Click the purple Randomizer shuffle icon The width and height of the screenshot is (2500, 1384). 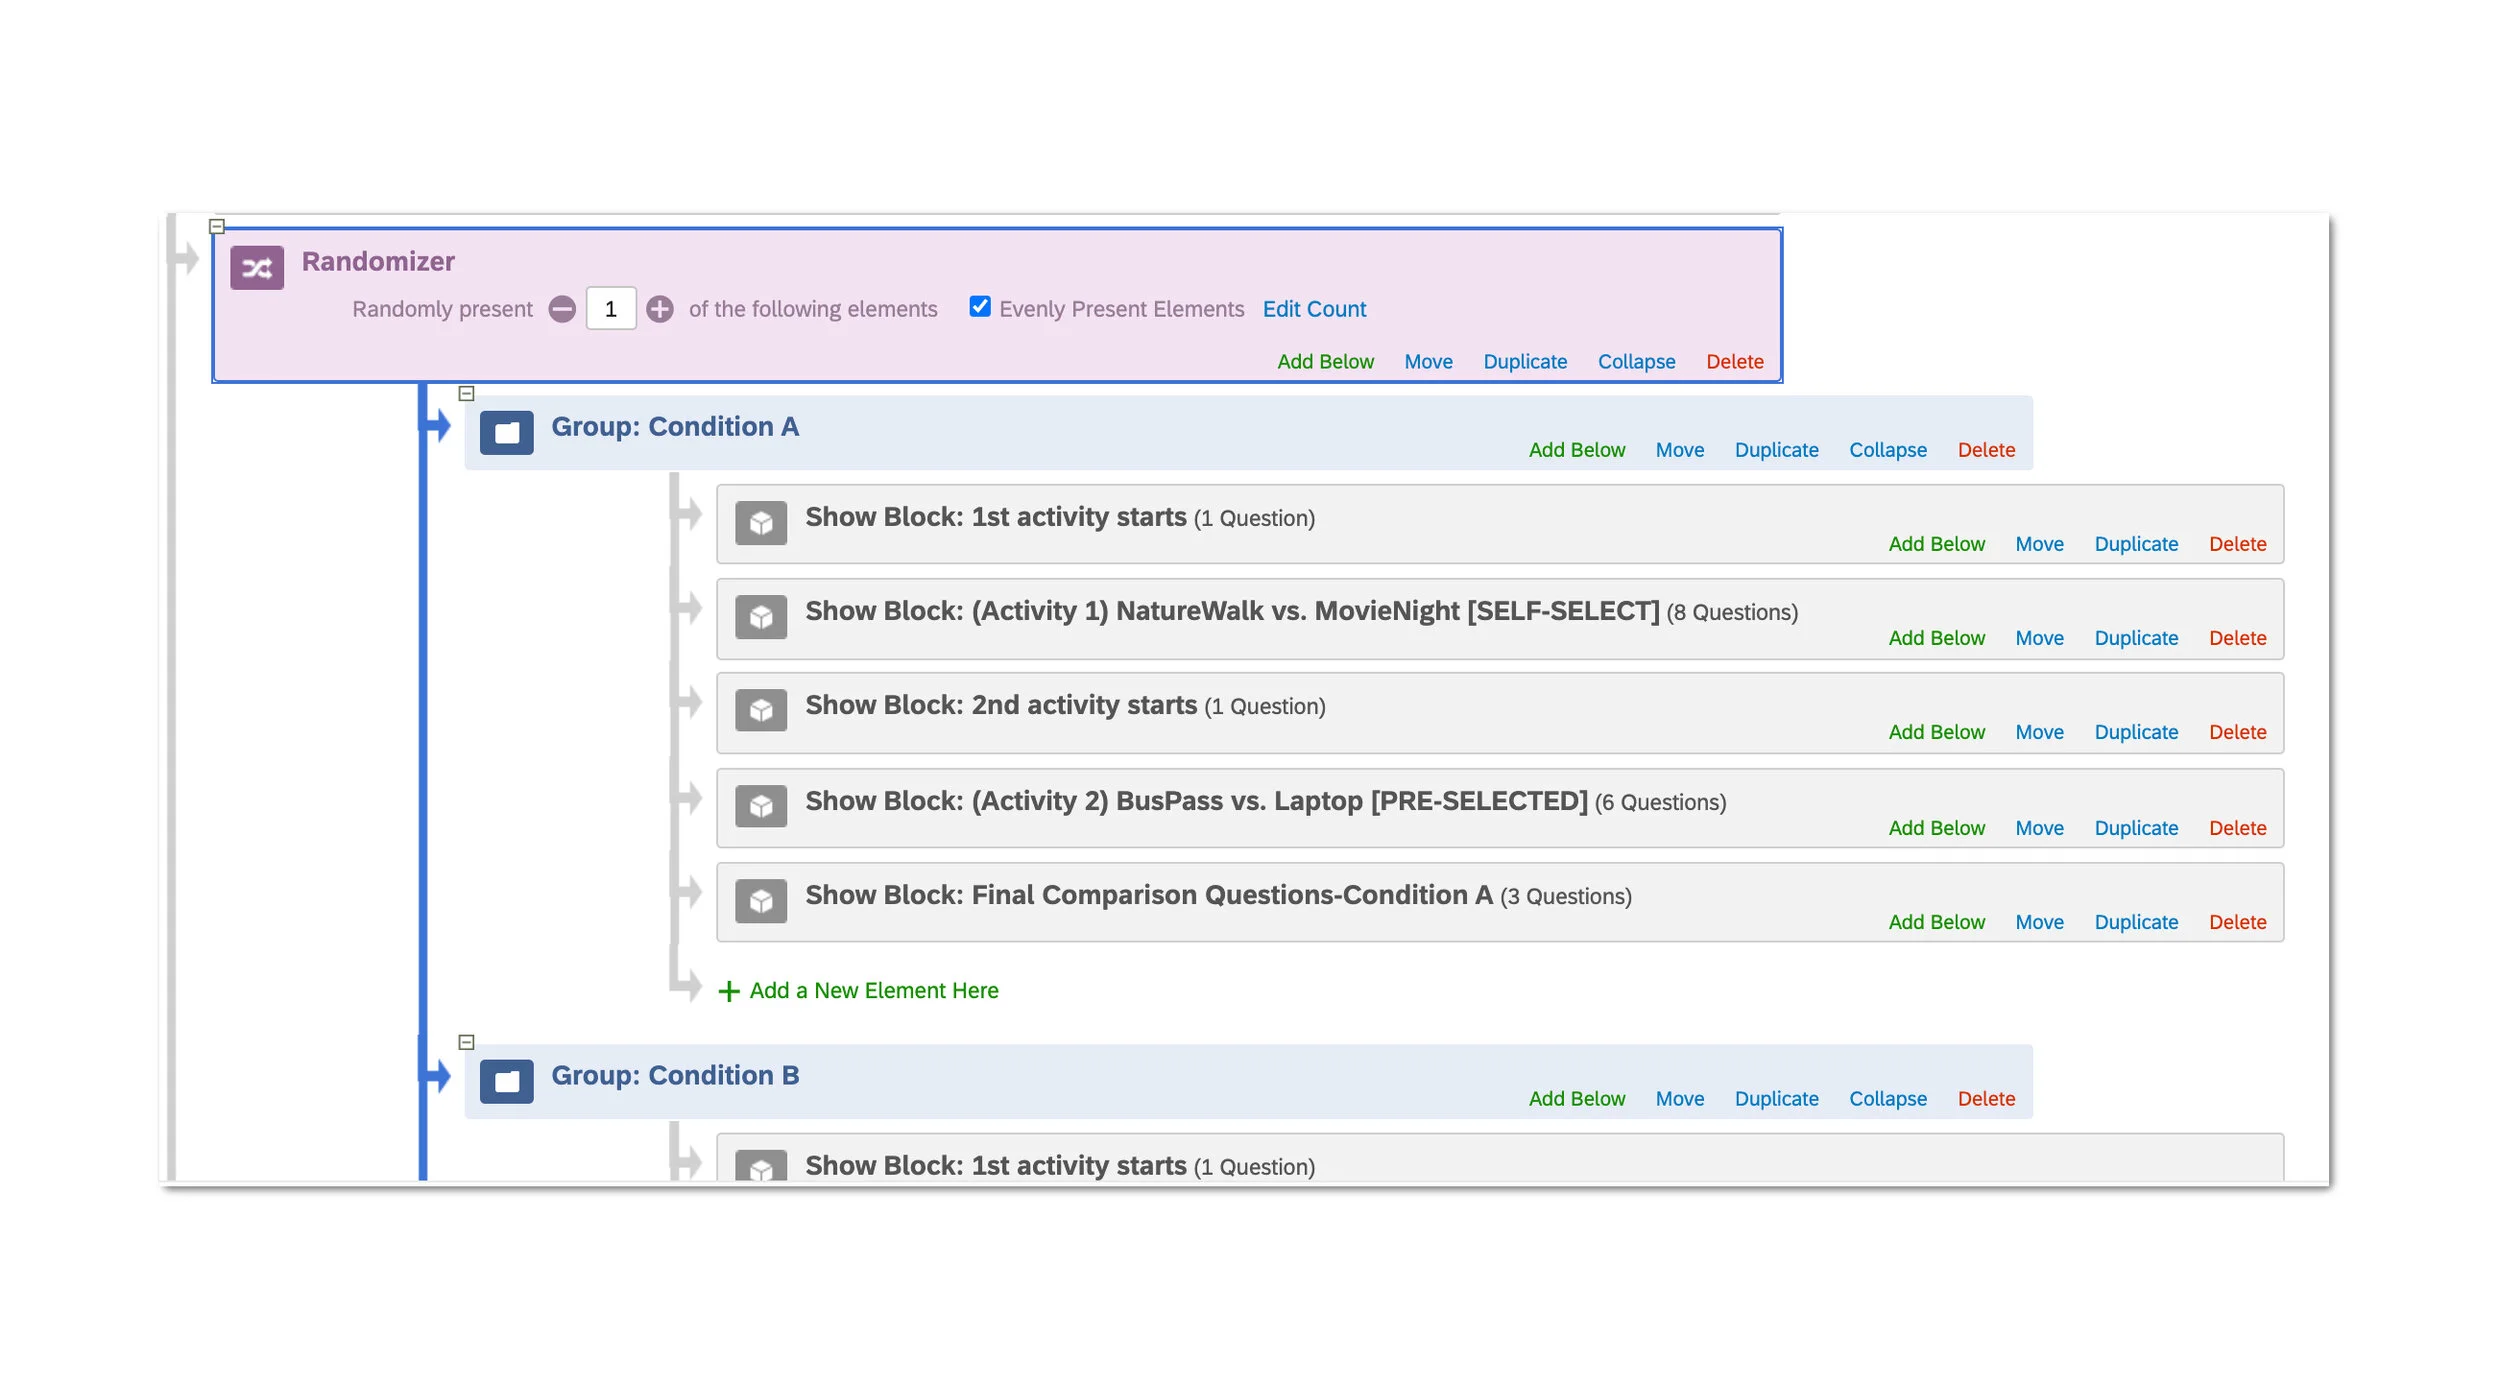257,268
